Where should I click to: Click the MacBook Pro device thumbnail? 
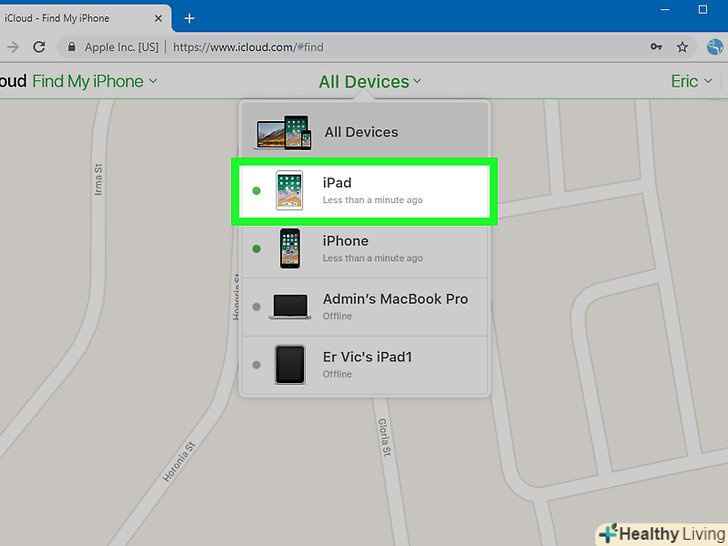coord(290,306)
